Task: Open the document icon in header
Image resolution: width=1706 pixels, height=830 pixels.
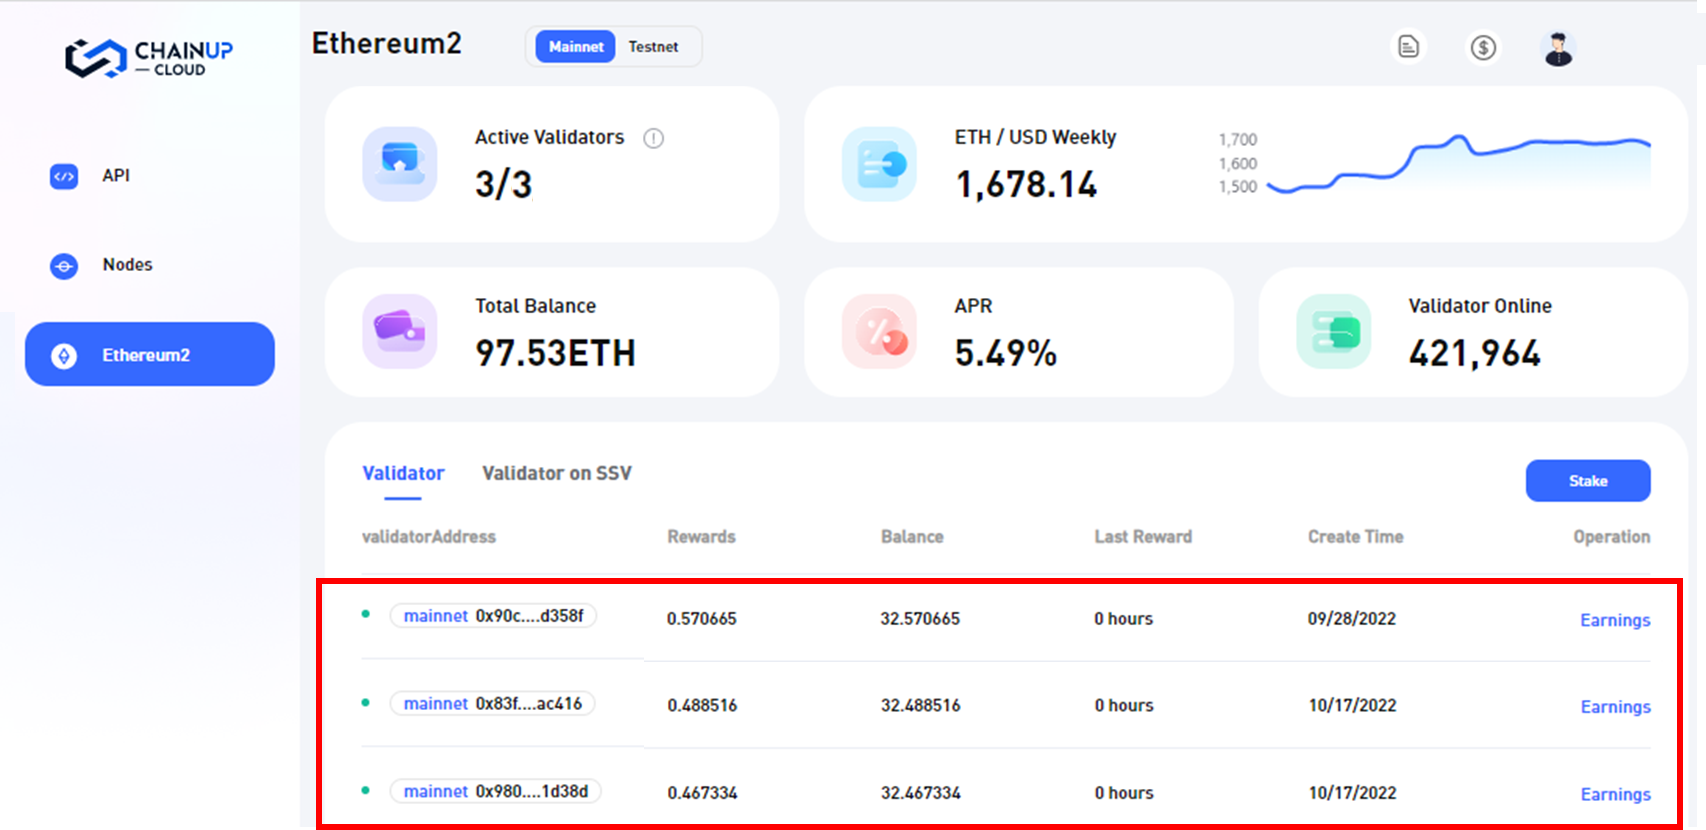Action: tap(1408, 47)
